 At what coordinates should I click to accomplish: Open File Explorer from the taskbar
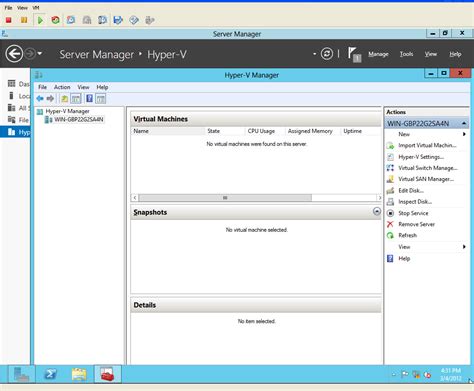click(x=79, y=374)
